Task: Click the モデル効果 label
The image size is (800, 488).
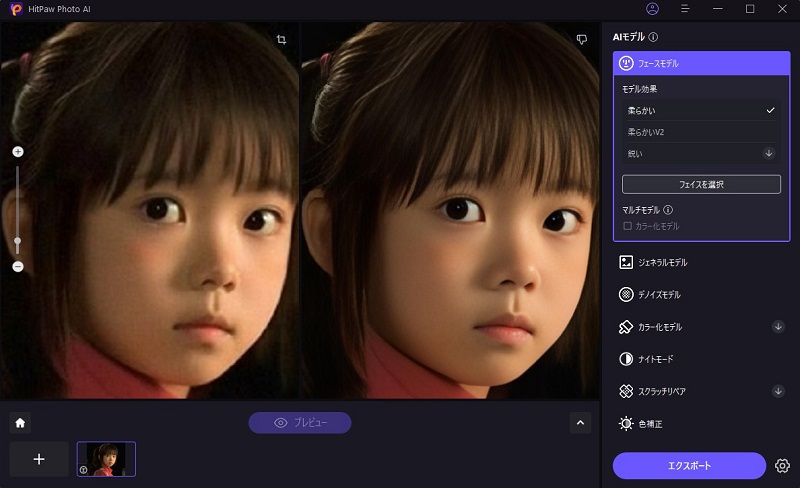Action: point(639,89)
